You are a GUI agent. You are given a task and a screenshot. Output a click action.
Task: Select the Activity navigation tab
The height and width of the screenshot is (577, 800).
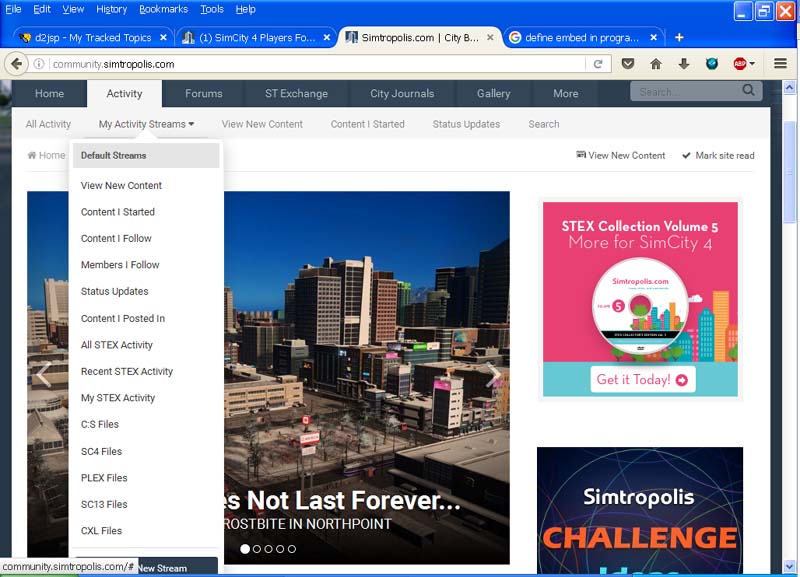[x=124, y=93]
